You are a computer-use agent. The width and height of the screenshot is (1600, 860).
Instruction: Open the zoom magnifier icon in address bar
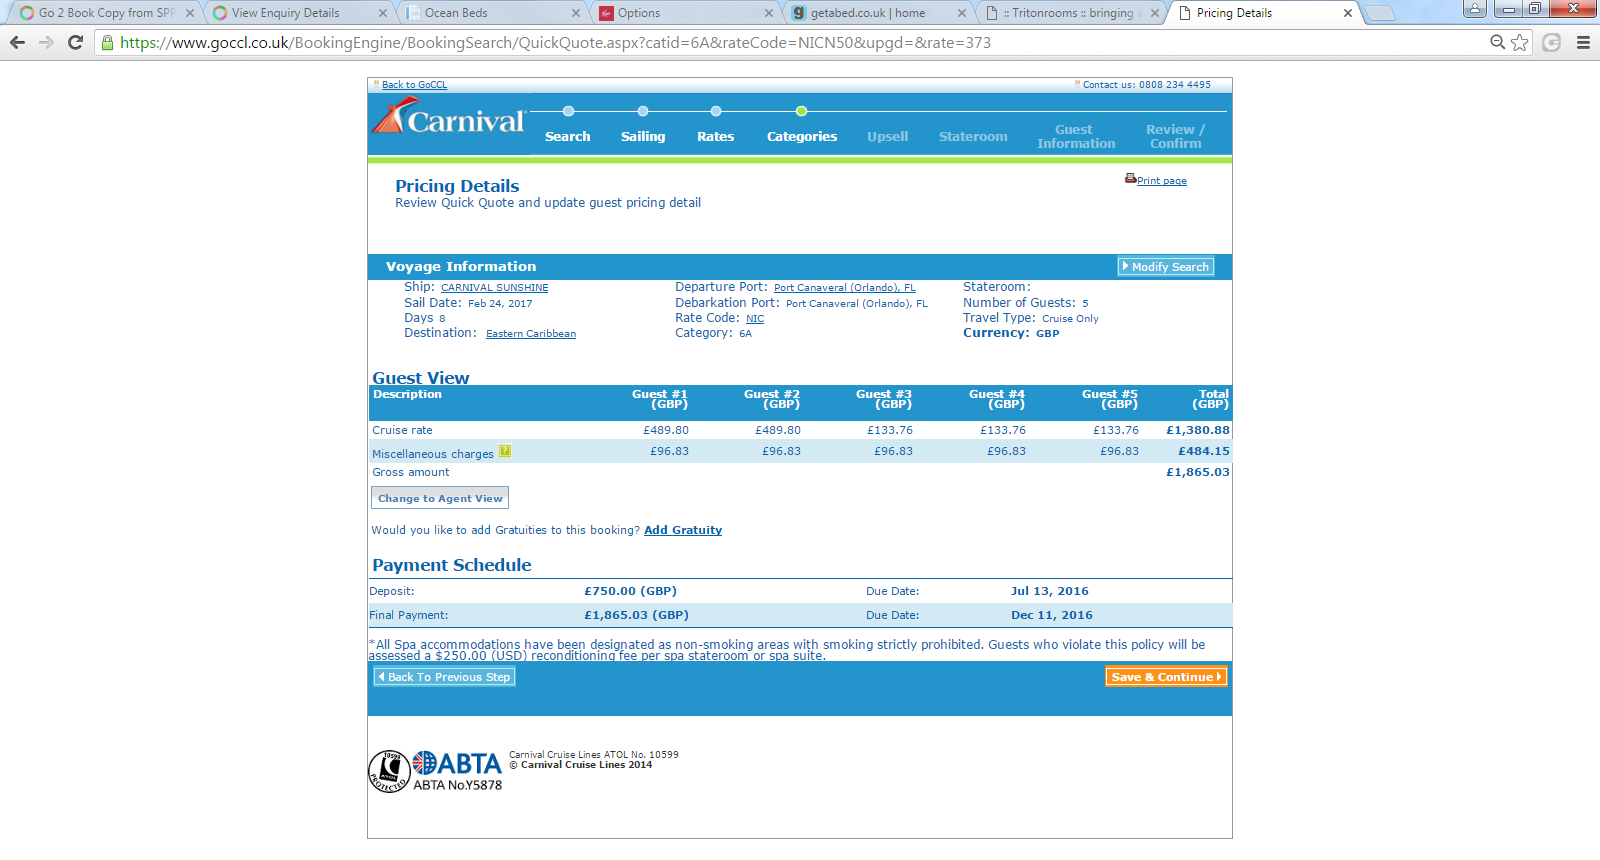(x=1497, y=42)
